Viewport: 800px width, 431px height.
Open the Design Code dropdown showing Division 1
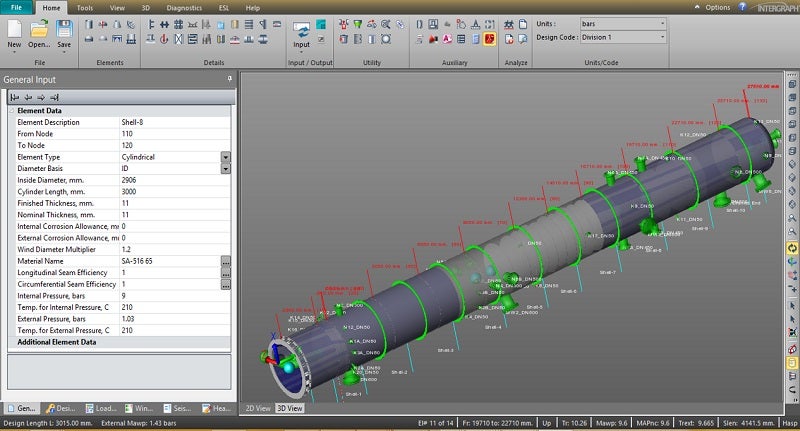click(662, 37)
